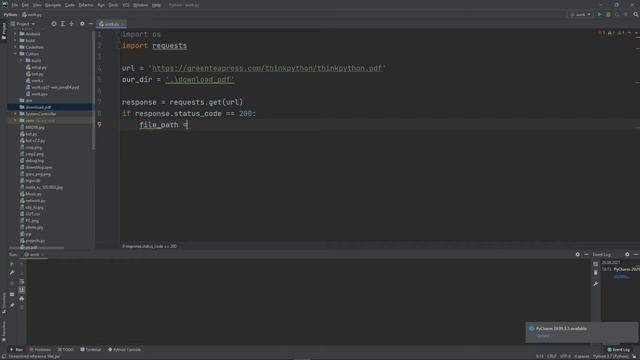Select the work tab in Run panel
640x360 pixels.
click(x=34, y=254)
